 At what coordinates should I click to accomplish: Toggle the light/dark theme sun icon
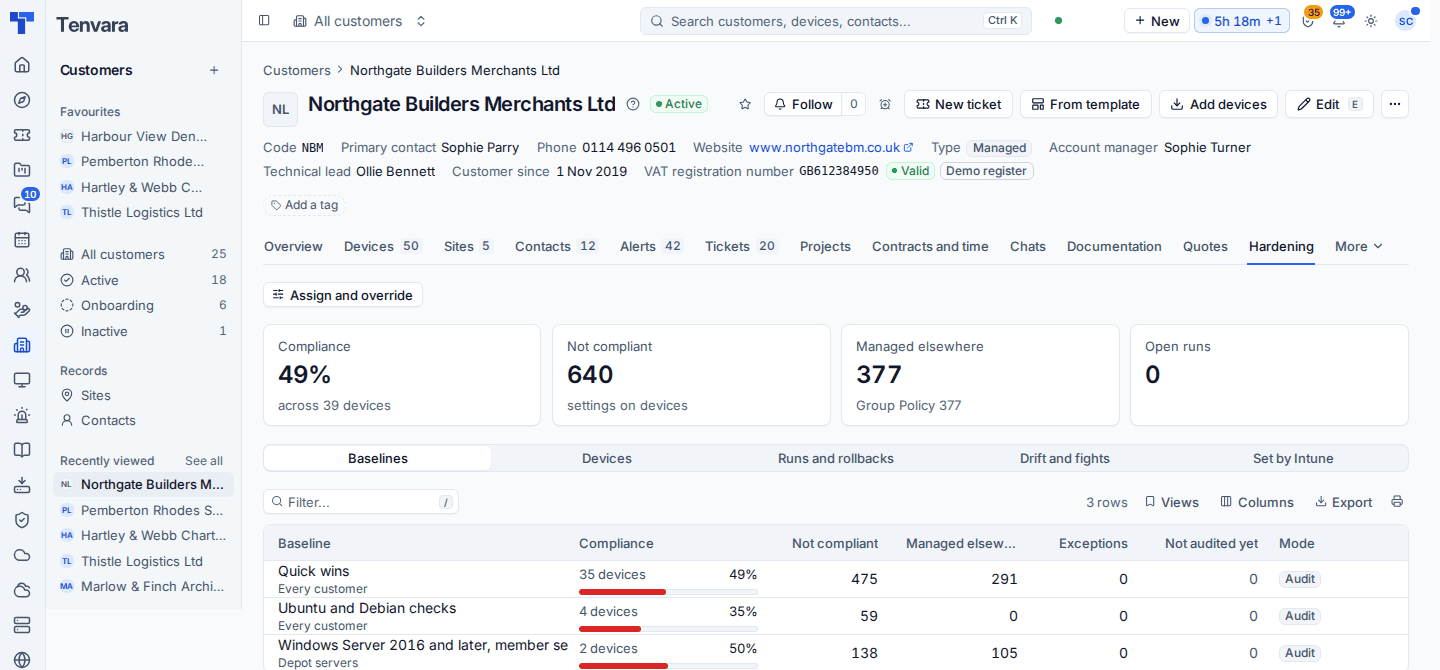point(1371,21)
